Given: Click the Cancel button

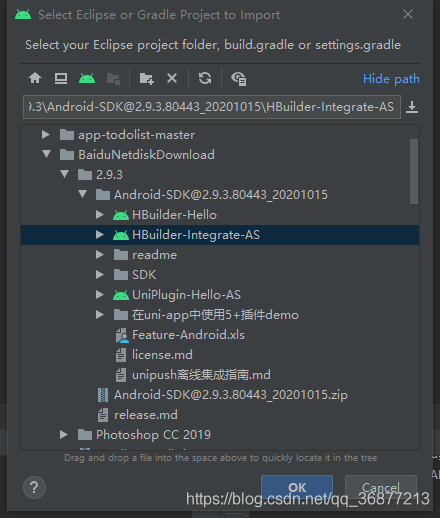Looking at the screenshot, I should 381,488.
